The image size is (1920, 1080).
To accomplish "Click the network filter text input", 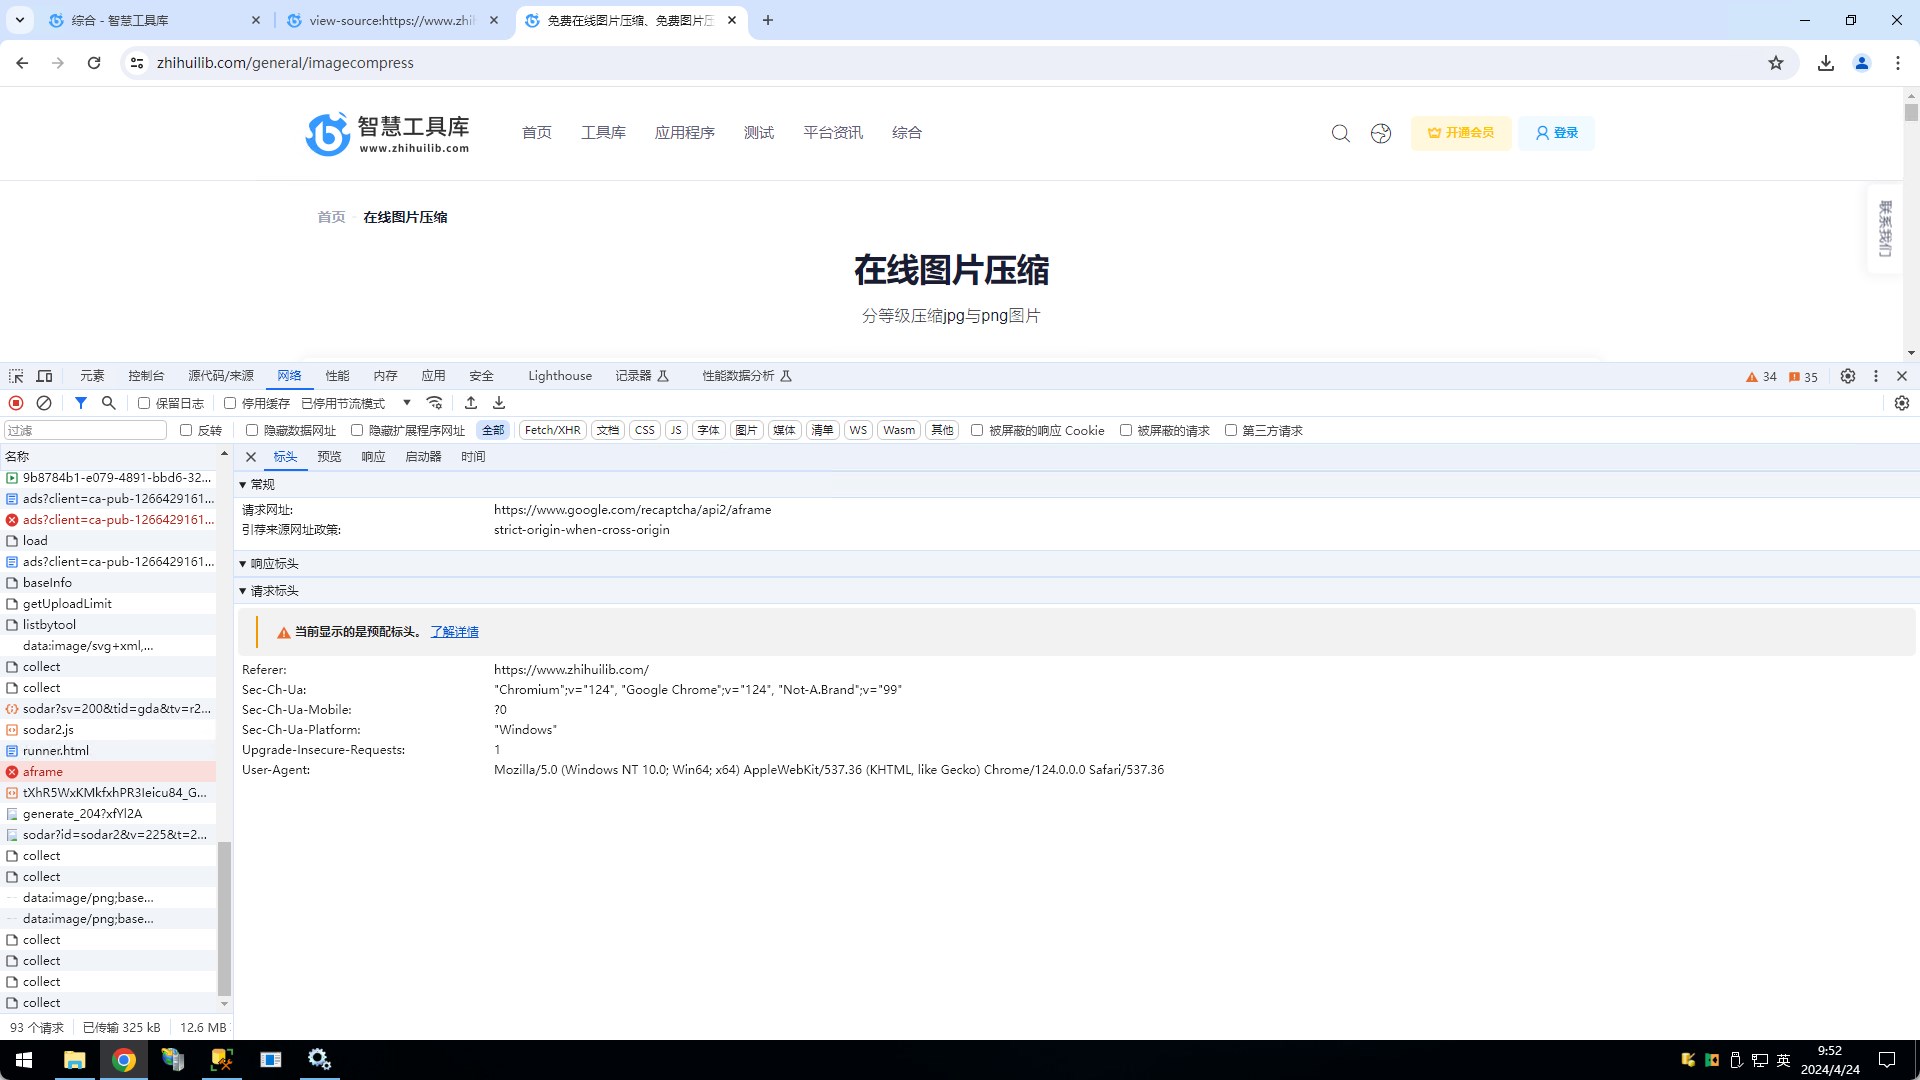I will [x=85, y=430].
